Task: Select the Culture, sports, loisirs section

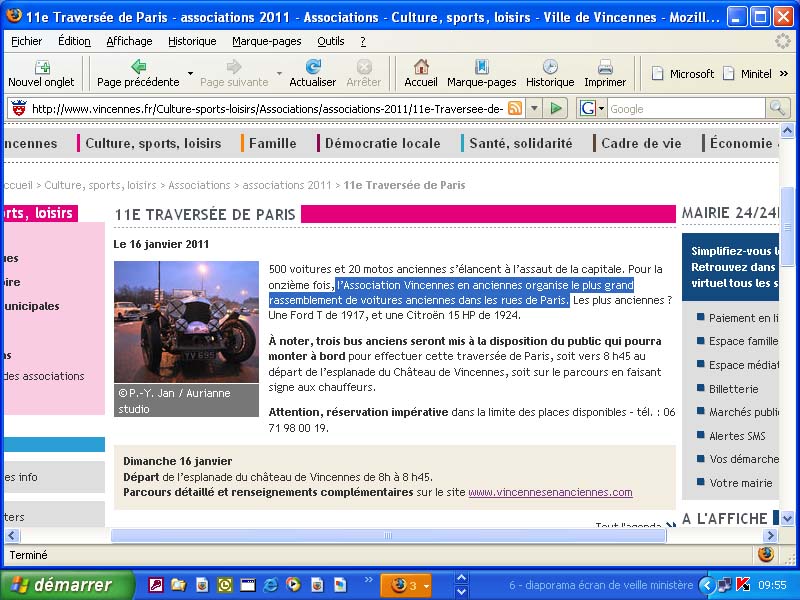Action: point(153,143)
